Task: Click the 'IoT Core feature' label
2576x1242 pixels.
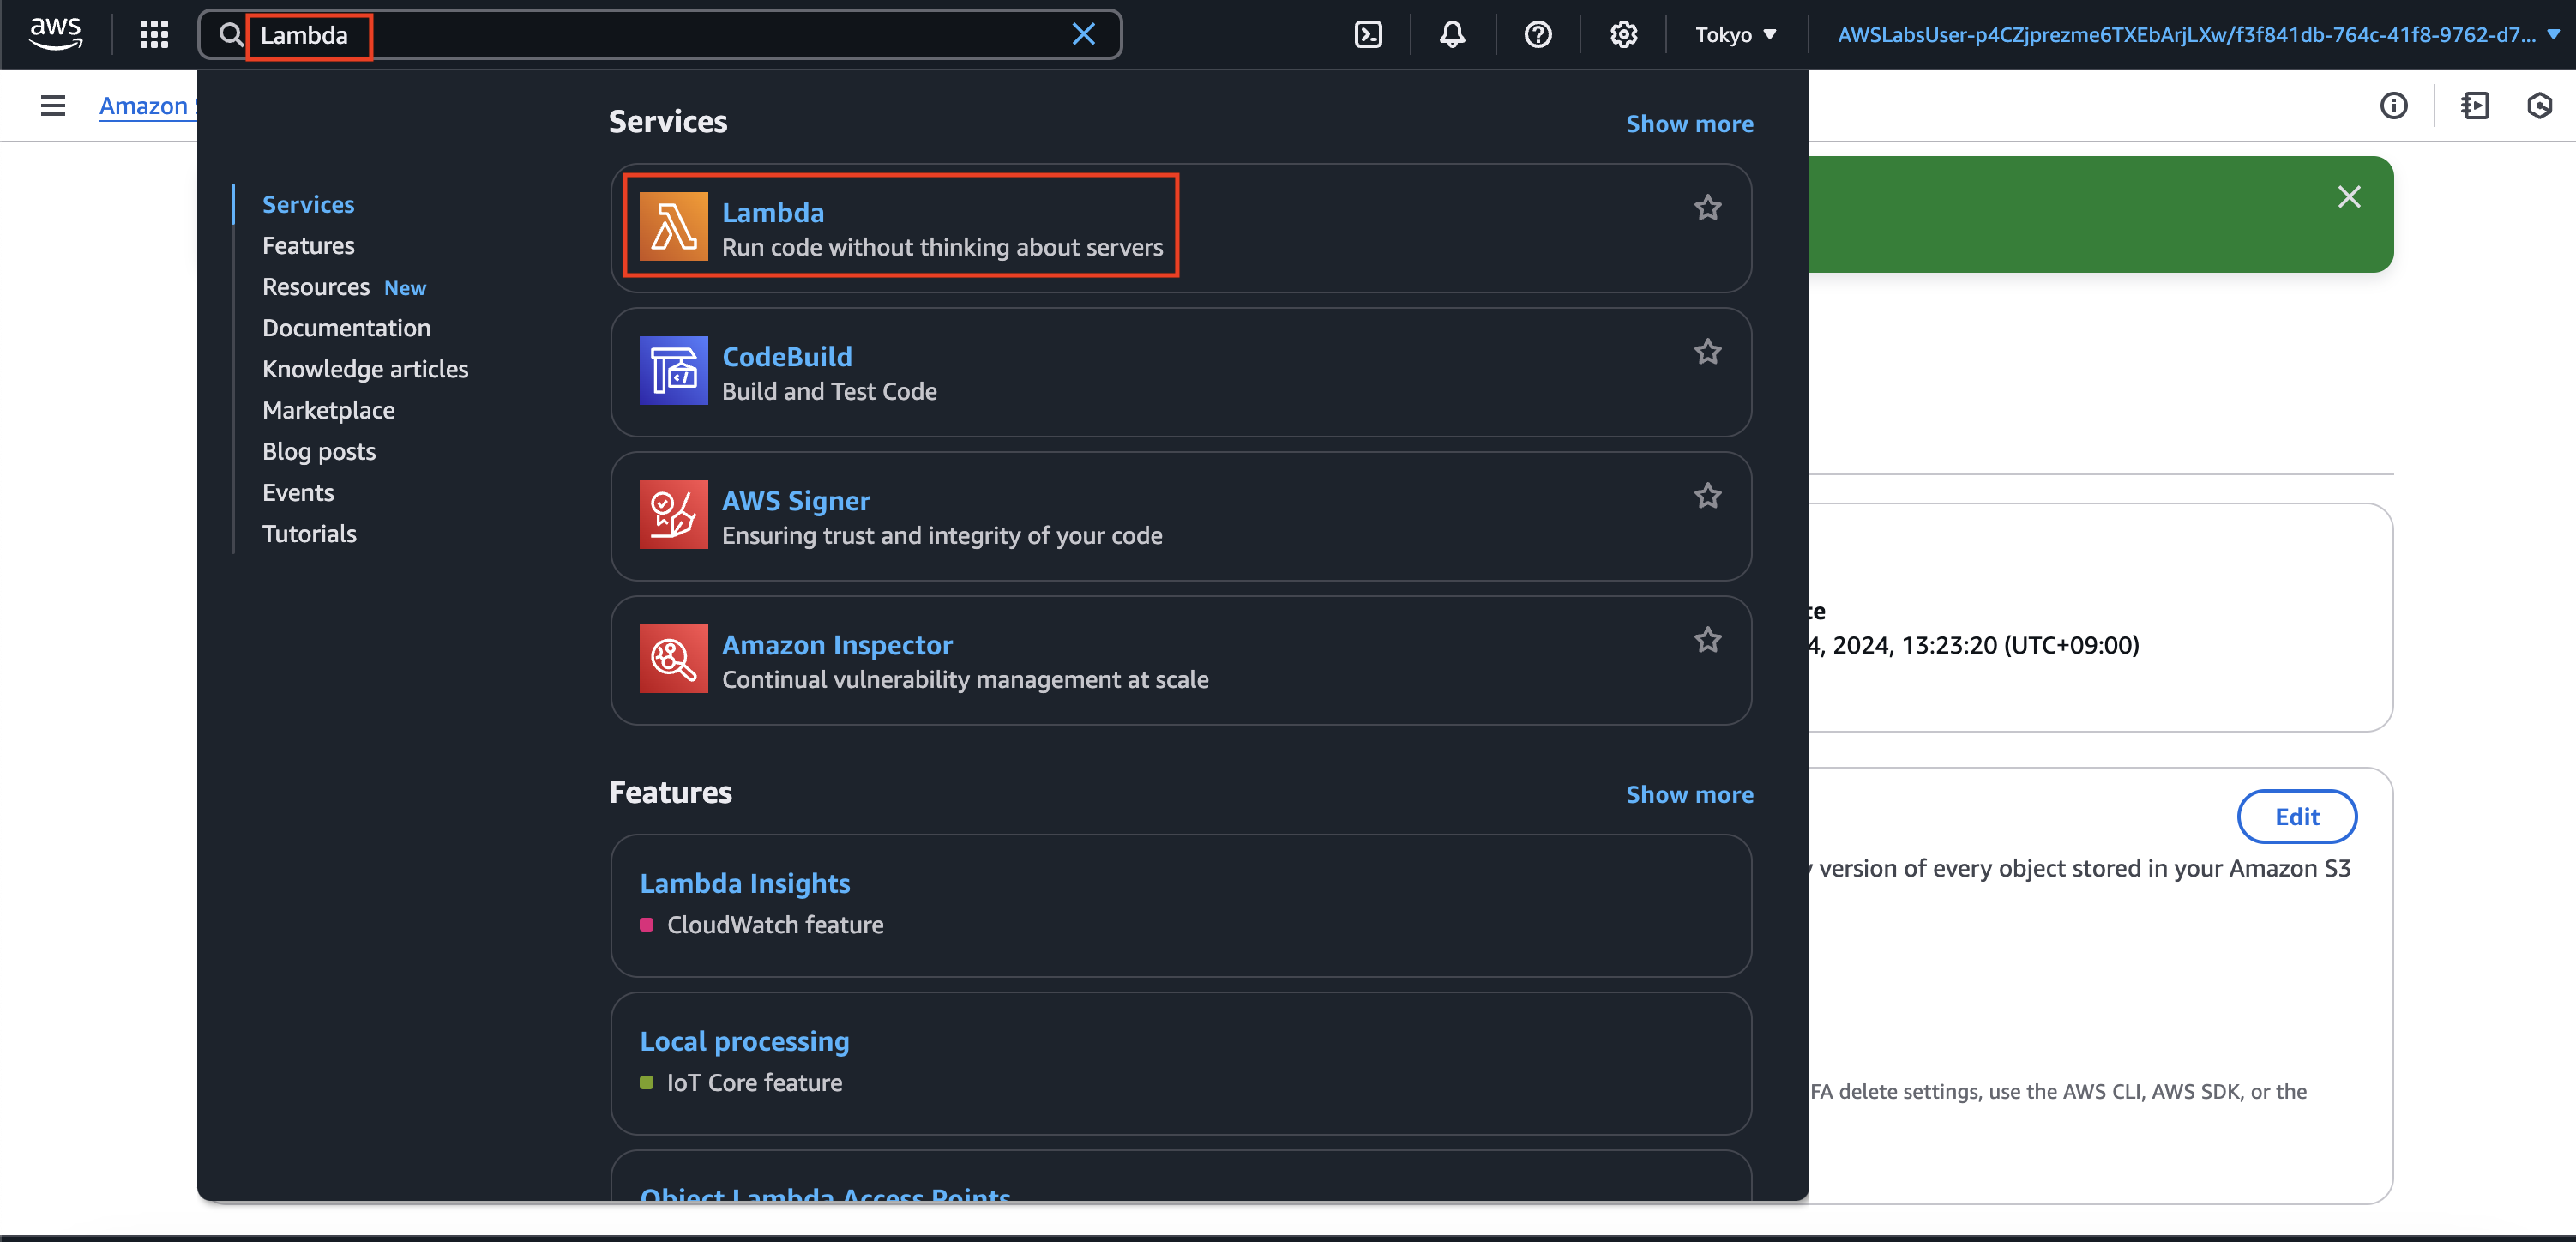Action: [x=754, y=1082]
